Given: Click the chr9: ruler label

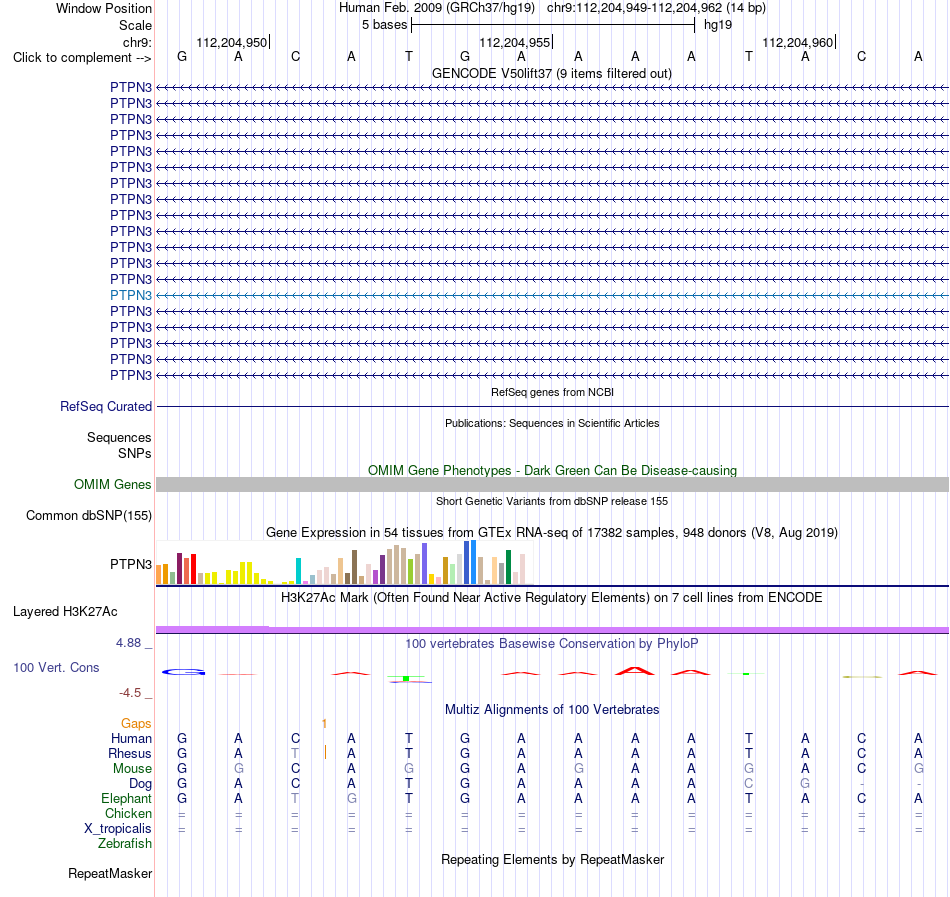Looking at the screenshot, I should pyautogui.click(x=137, y=42).
